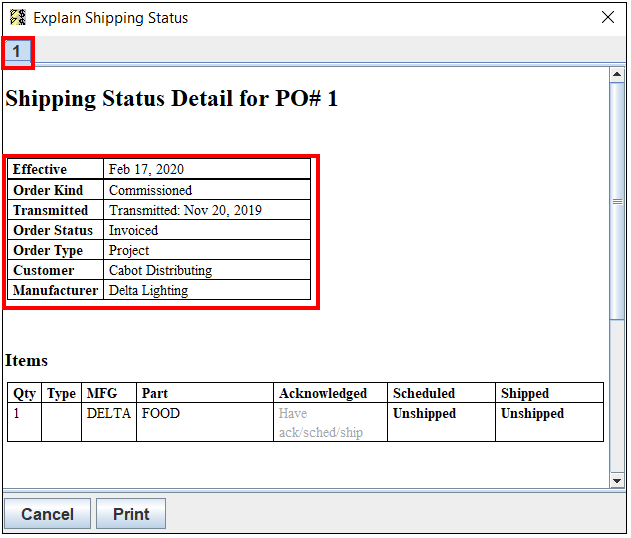
Task: Click the 'Shipped' column header
Action: (525, 394)
